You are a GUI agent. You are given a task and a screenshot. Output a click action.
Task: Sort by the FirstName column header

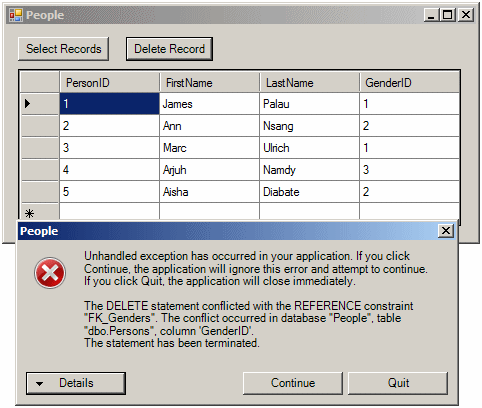pos(210,82)
